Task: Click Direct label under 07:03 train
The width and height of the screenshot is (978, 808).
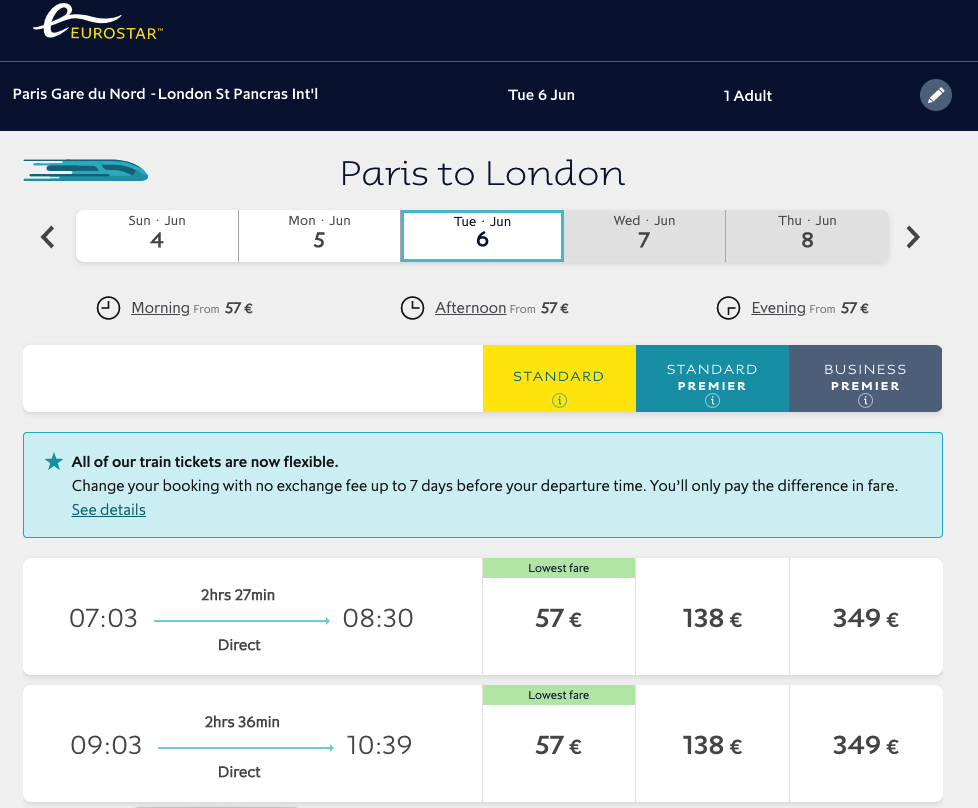Action: pyautogui.click(x=239, y=645)
